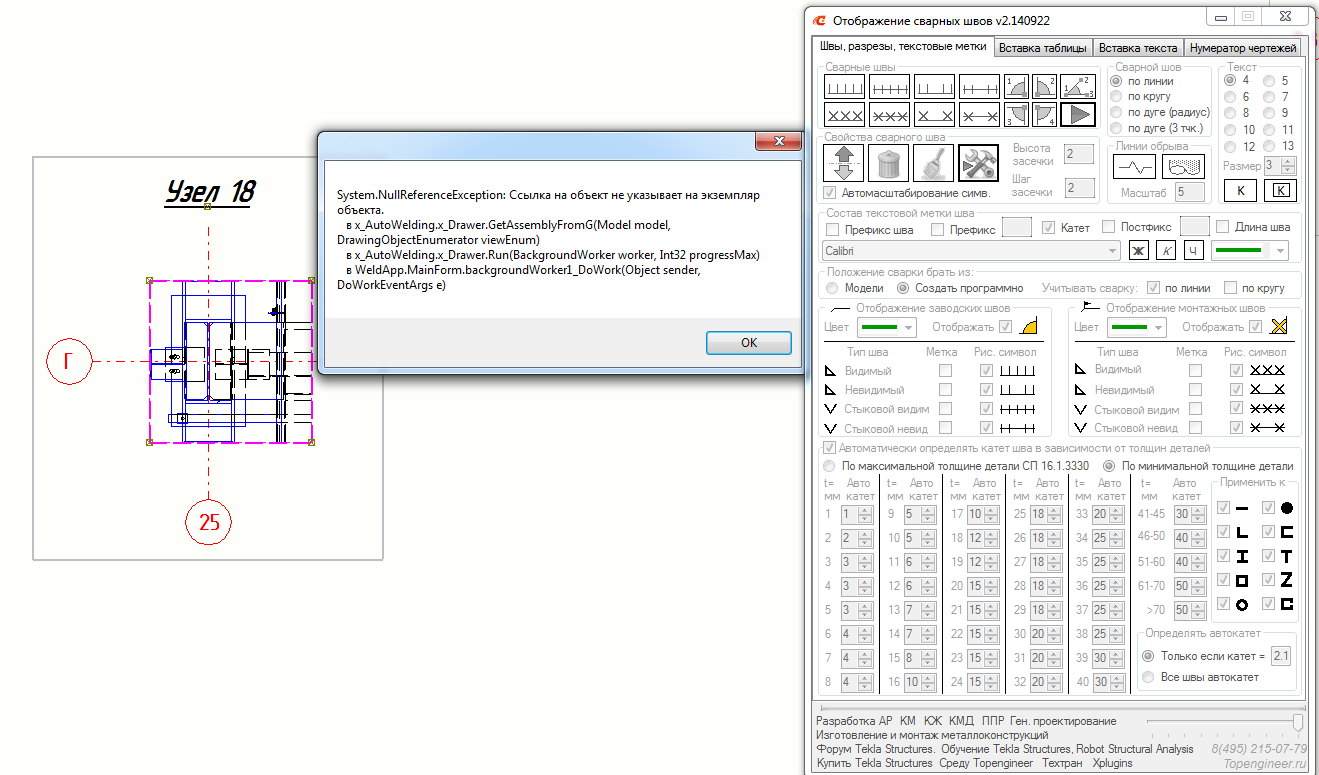Image resolution: width=1319 pixels, height=775 pixels.
Task: Open the Calibri font dropdown
Action: coord(970,250)
